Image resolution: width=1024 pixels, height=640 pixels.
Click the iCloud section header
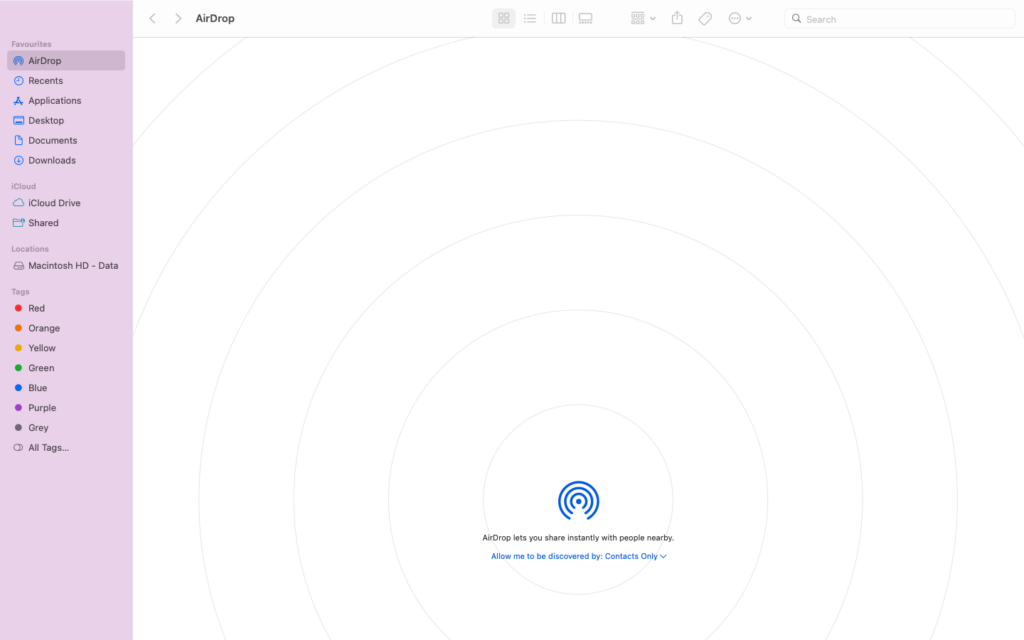point(24,186)
